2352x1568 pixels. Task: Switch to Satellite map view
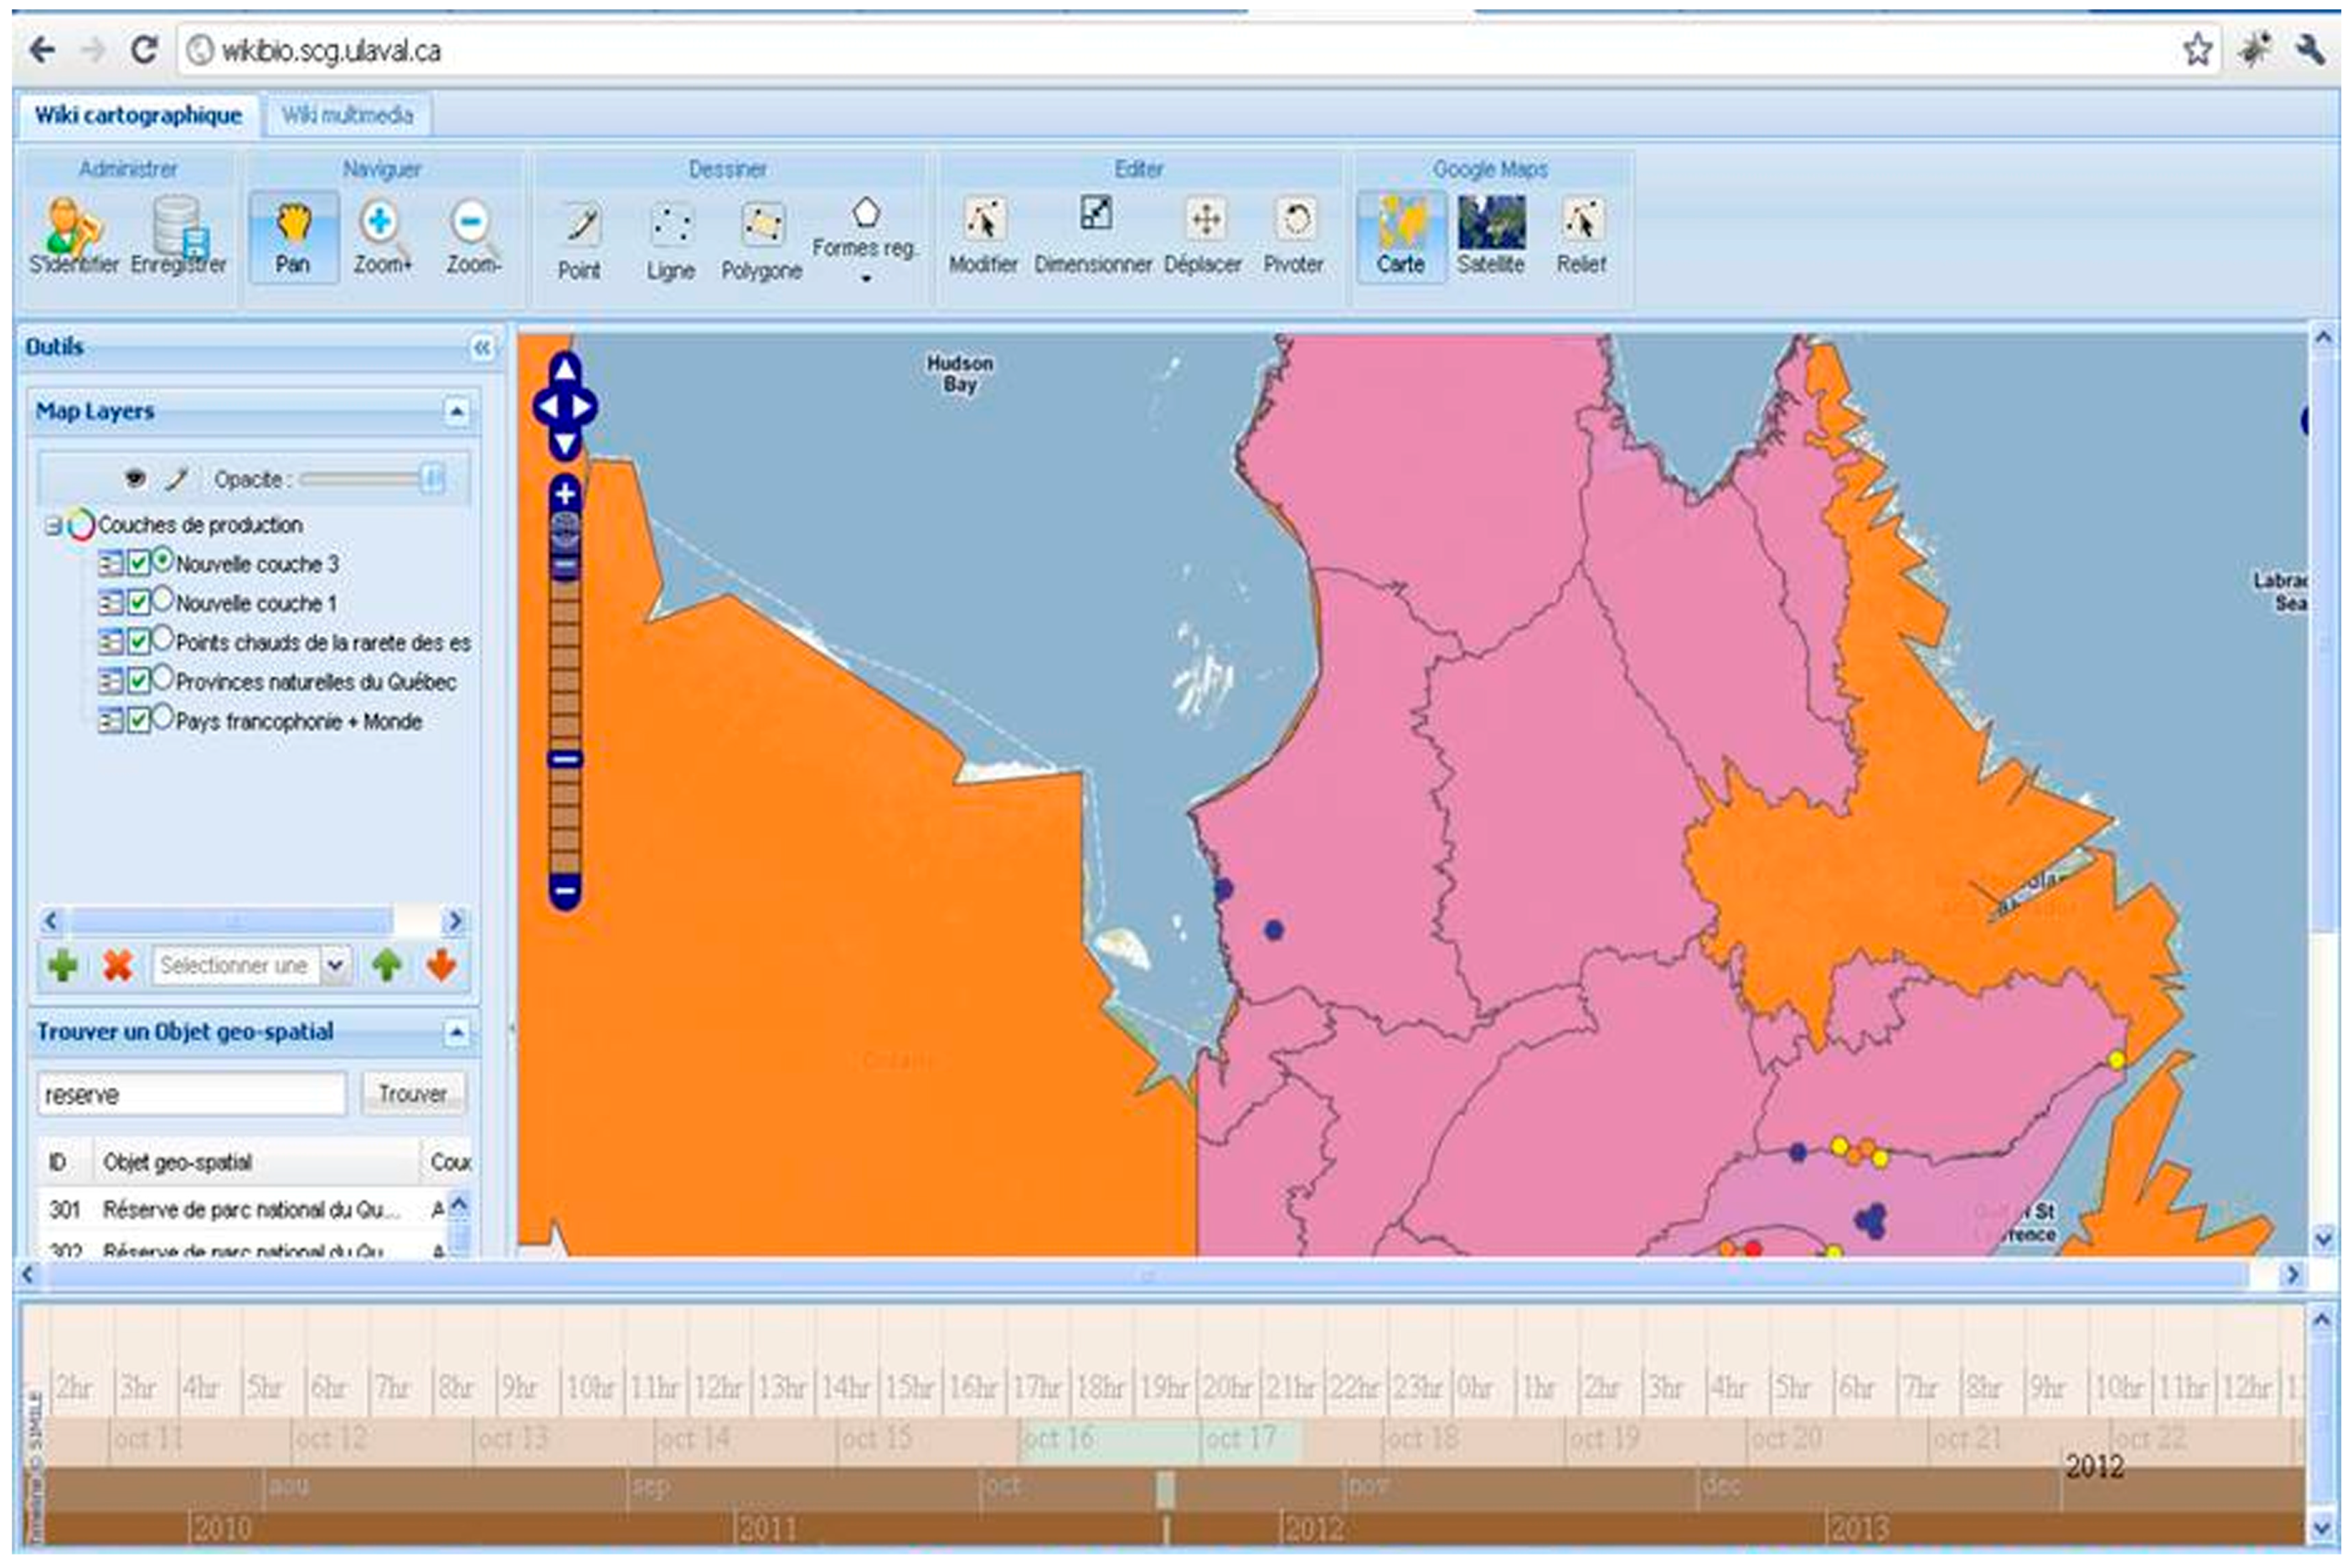click(x=1490, y=235)
